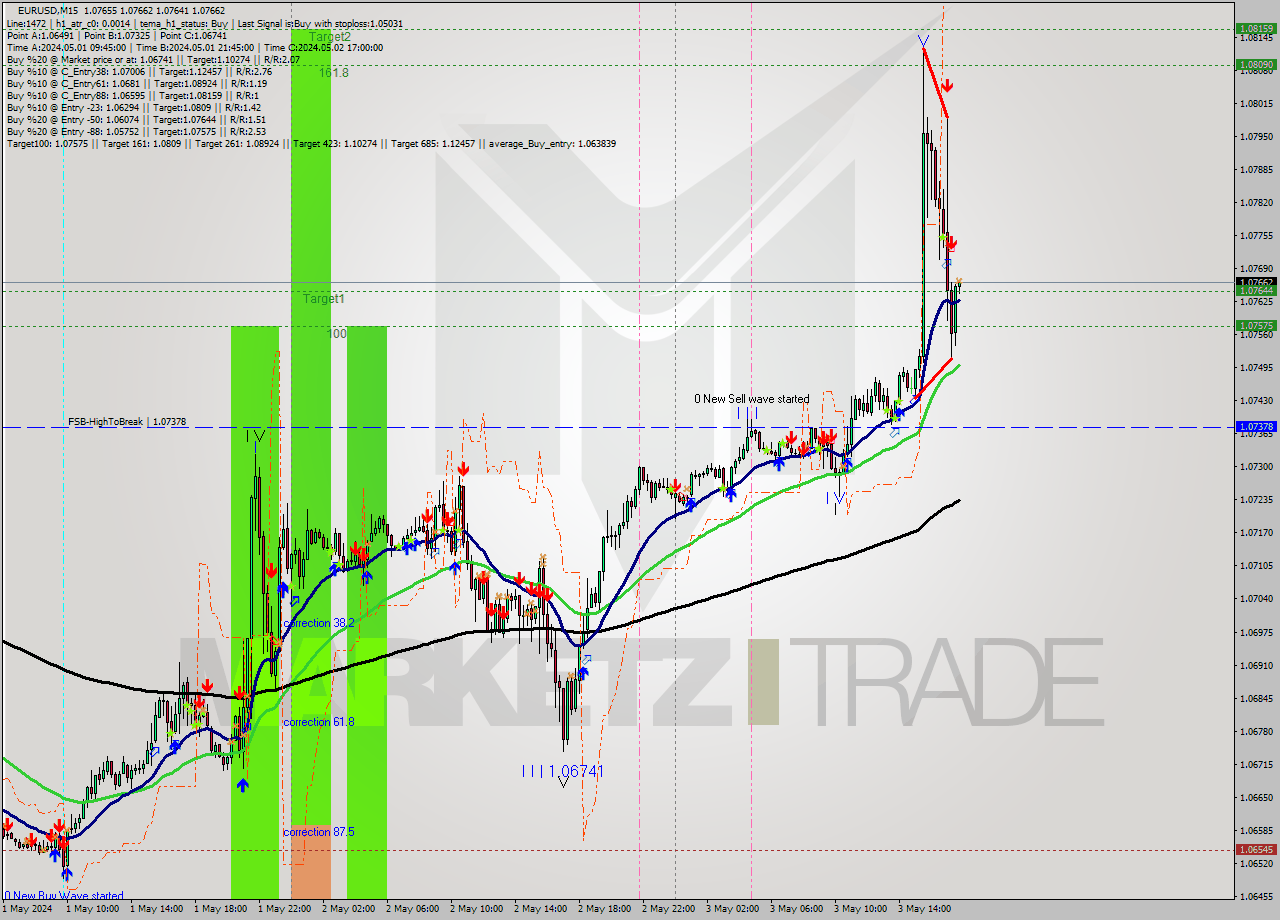
Task: Select the red 1.06545 price tag
Action: (x=1255, y=849)
